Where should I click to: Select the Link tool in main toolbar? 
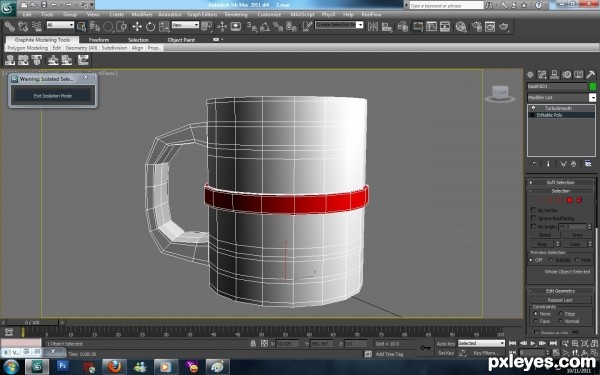(x=10, y=26)
